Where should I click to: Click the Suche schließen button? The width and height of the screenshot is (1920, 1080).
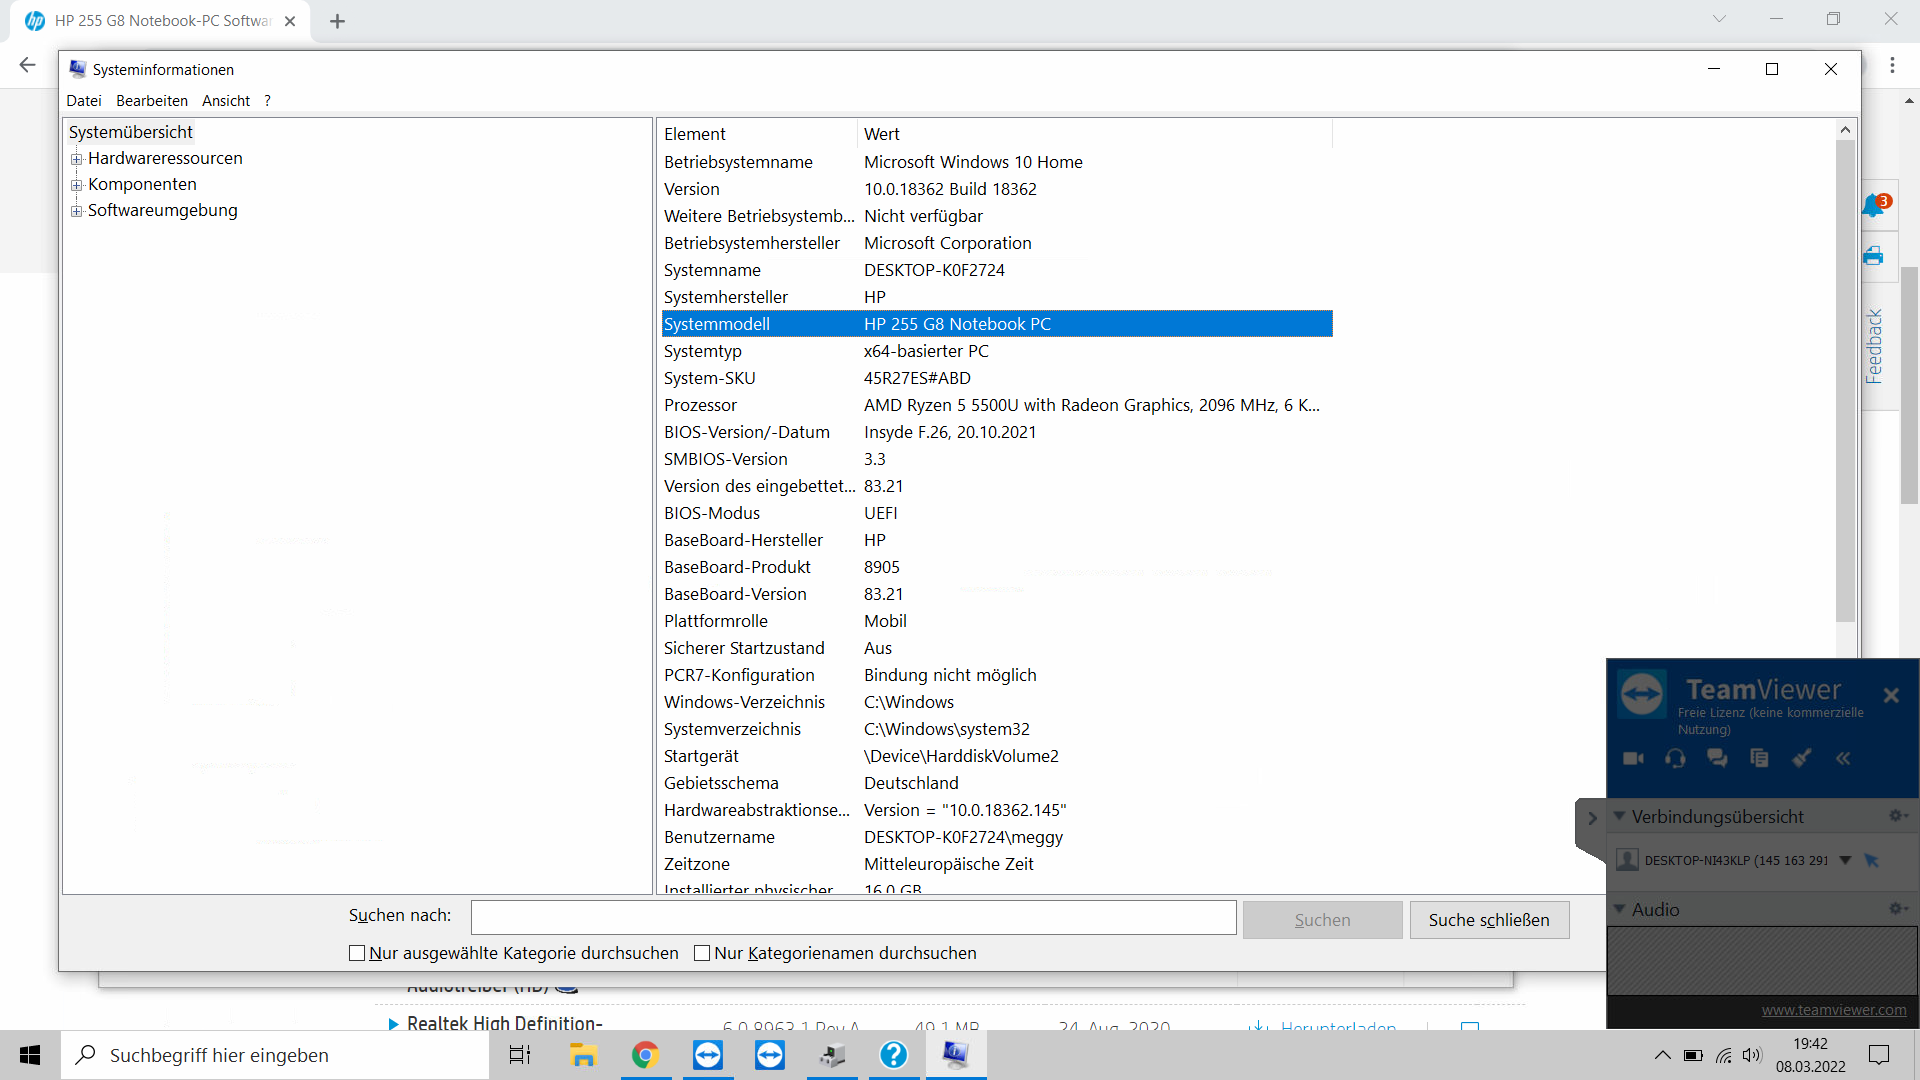coord(1489,920)
